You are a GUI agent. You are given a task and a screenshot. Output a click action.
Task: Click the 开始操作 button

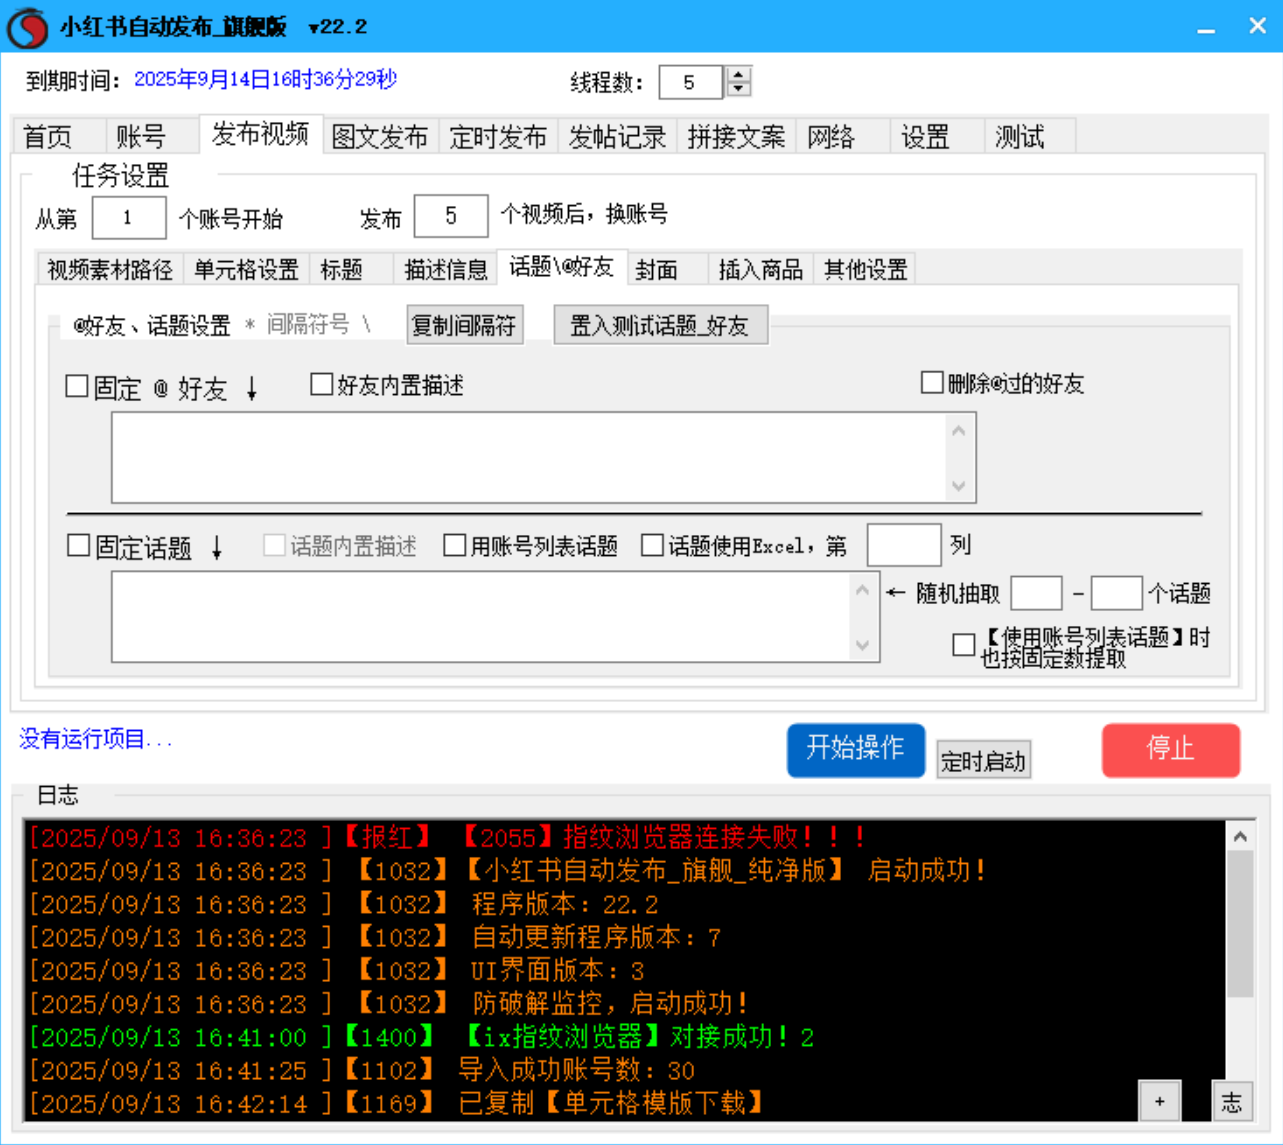tap(855, 750)
